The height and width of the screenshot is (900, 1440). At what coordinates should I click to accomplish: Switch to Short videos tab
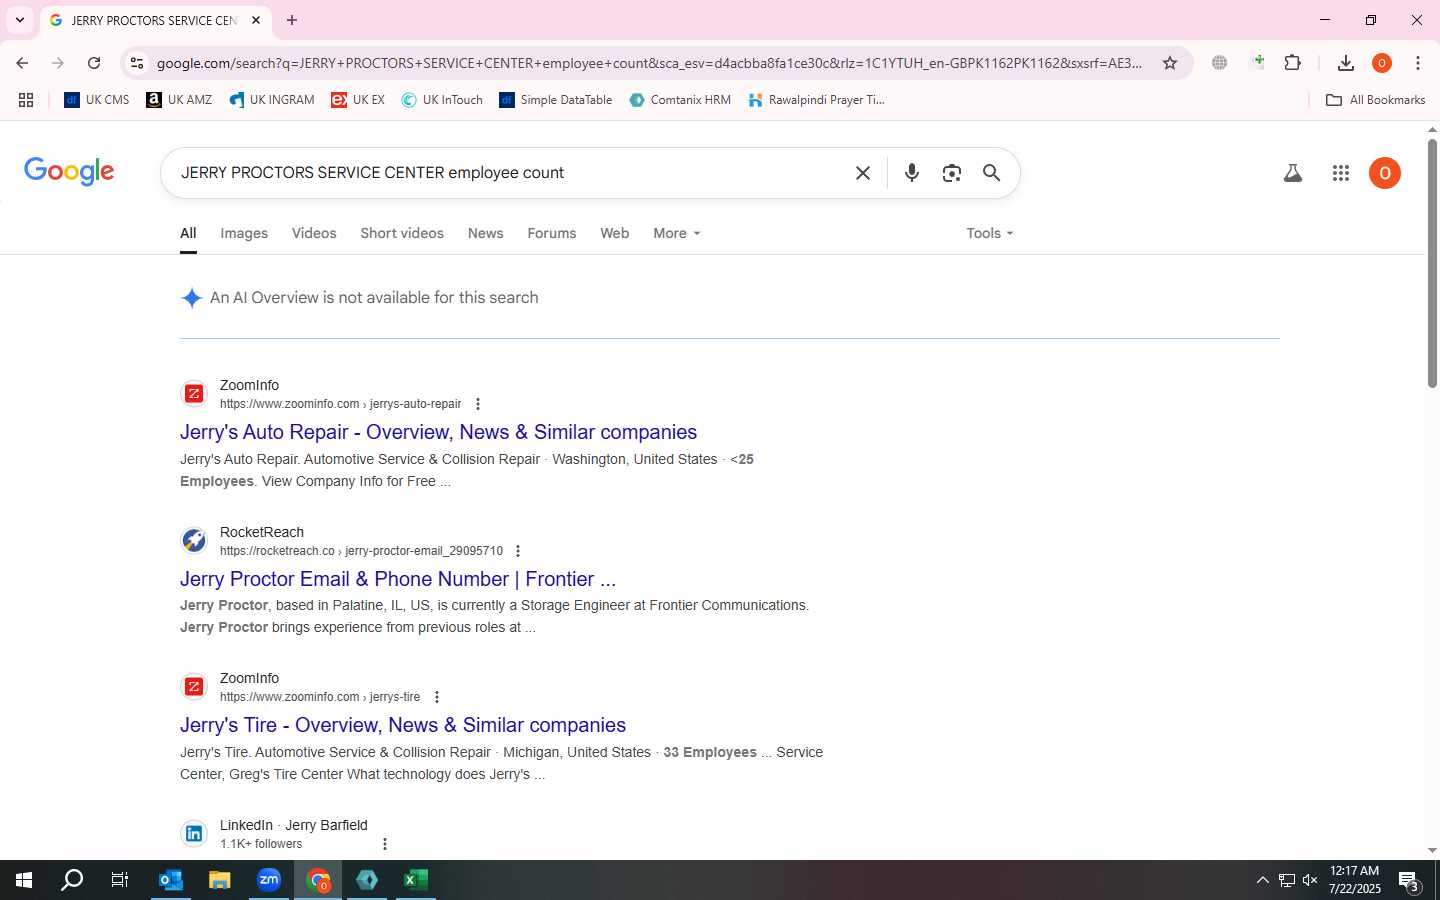402,233
